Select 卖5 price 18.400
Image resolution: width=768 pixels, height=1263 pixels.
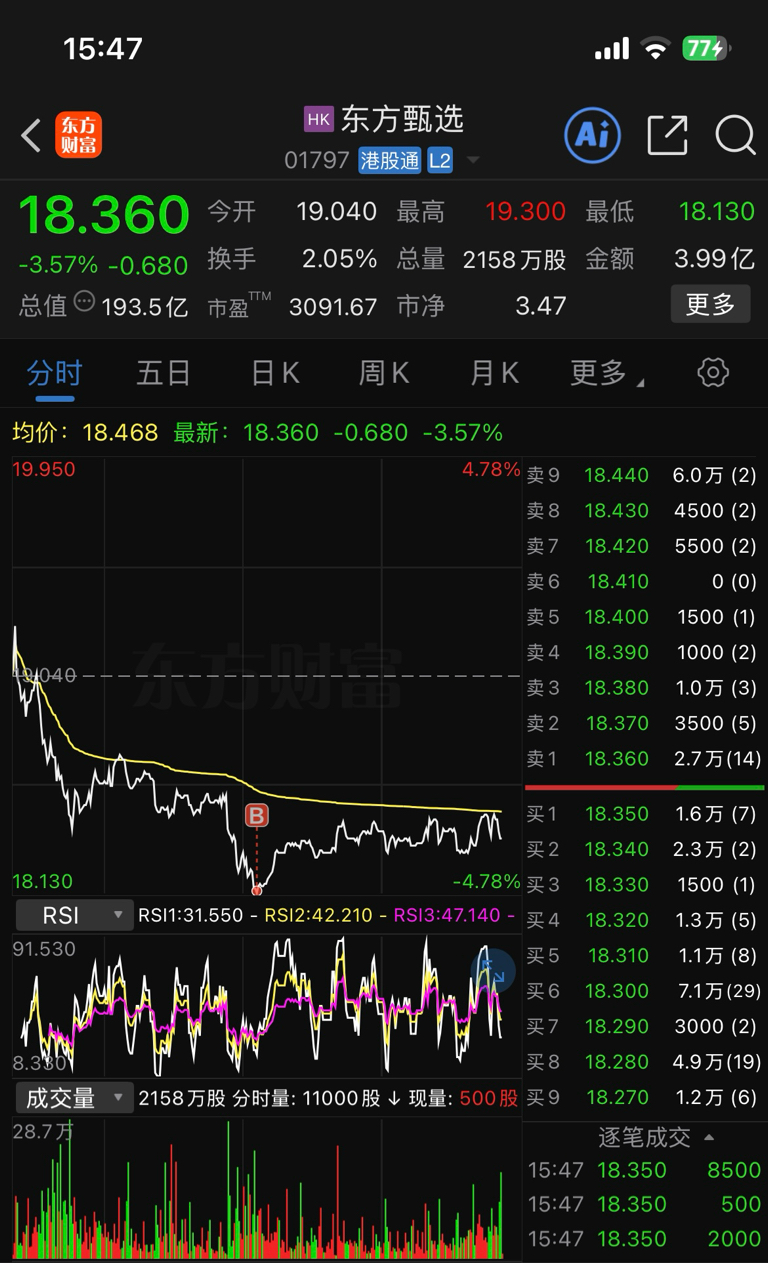616,617
